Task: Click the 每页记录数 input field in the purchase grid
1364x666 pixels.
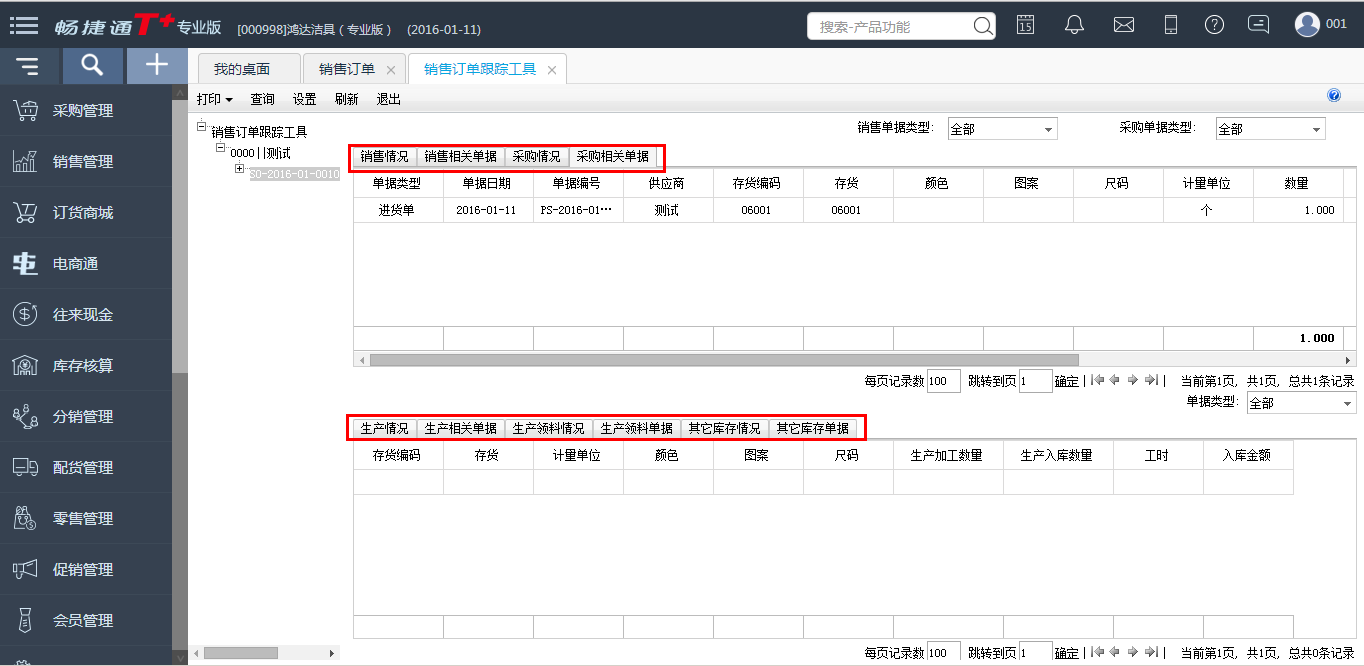Action: pos(943,381)
